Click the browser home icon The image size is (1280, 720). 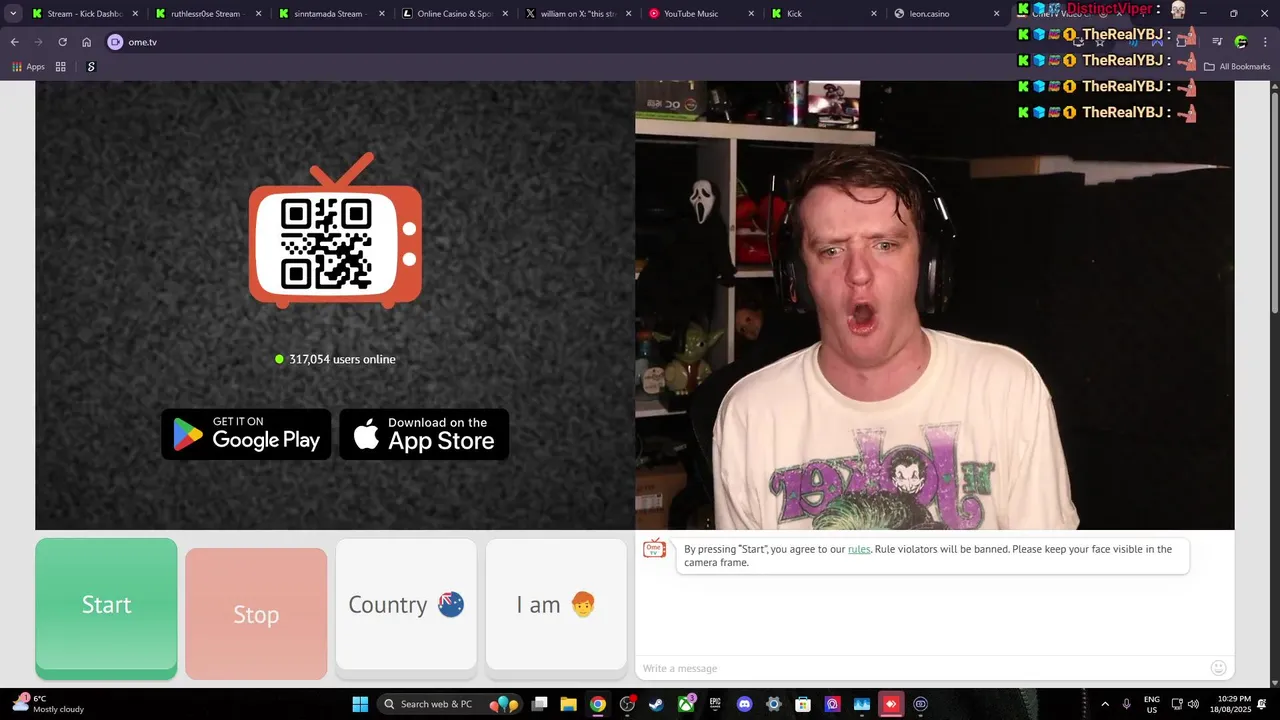click(x=86, y=42)
